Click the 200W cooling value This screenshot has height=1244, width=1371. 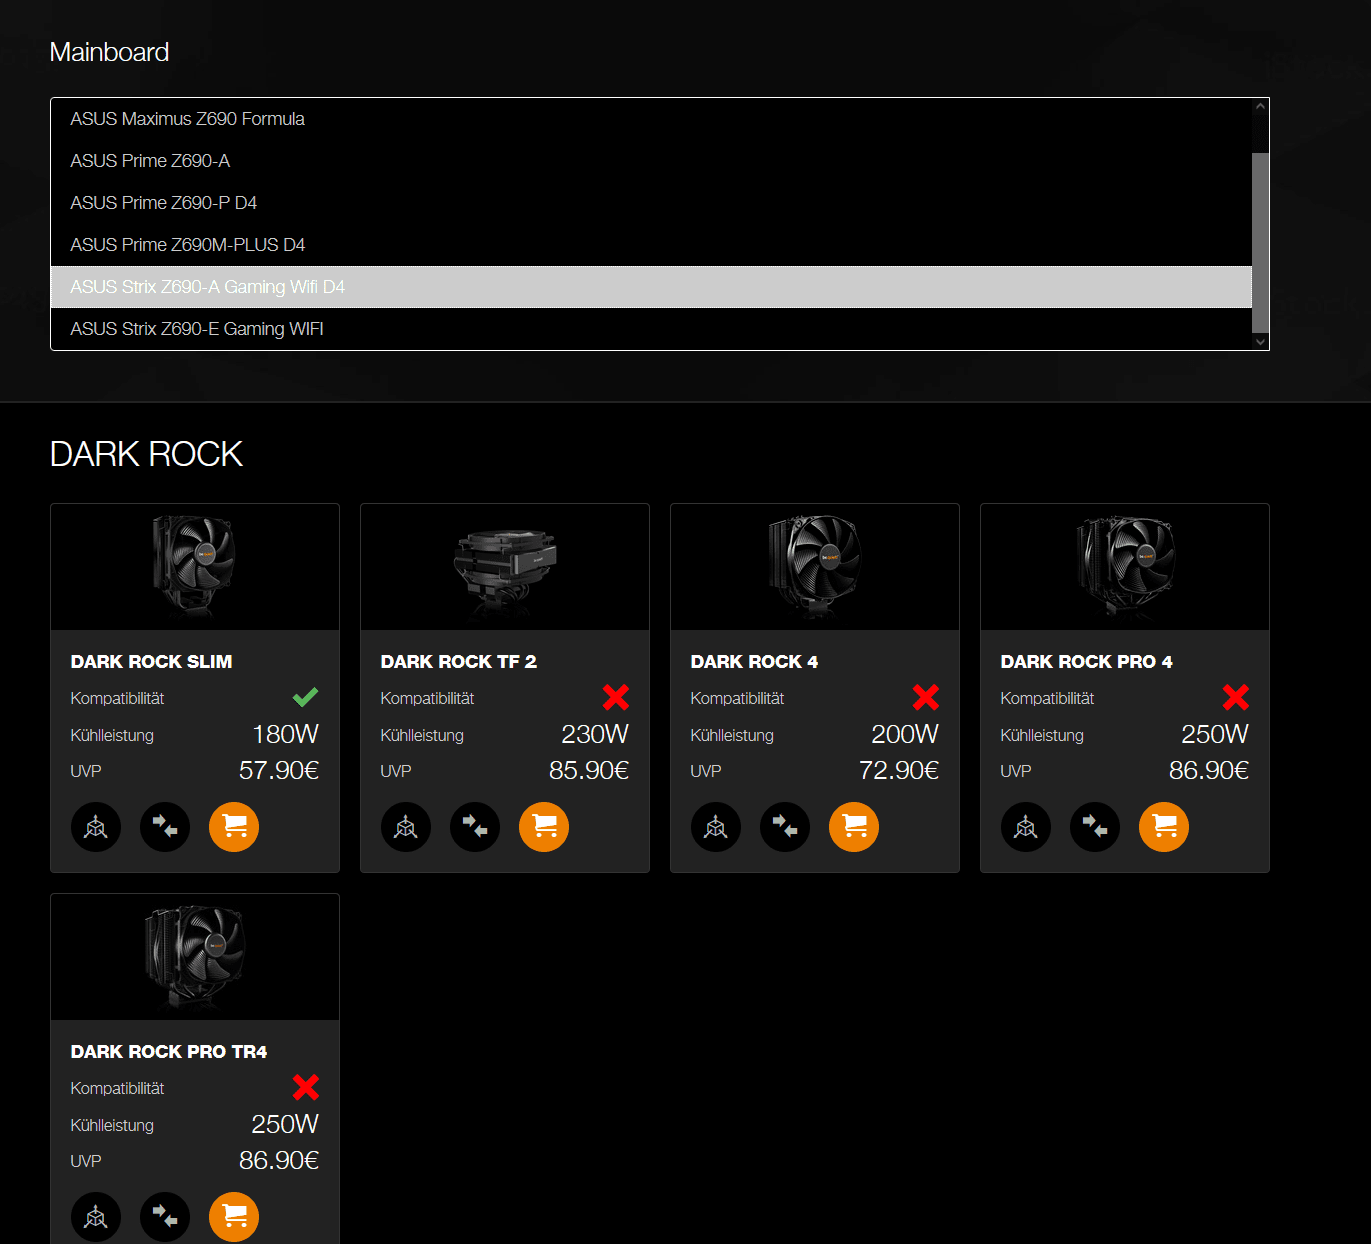click(x=905, y=735)
